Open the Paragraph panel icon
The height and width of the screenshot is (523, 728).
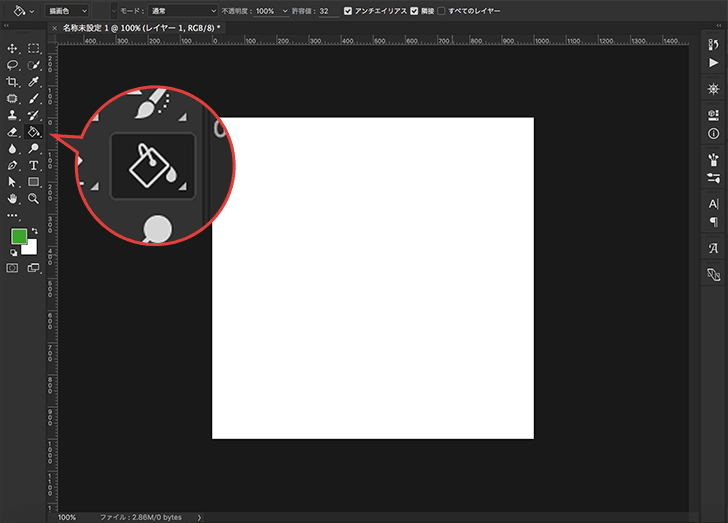coord(714,222)
